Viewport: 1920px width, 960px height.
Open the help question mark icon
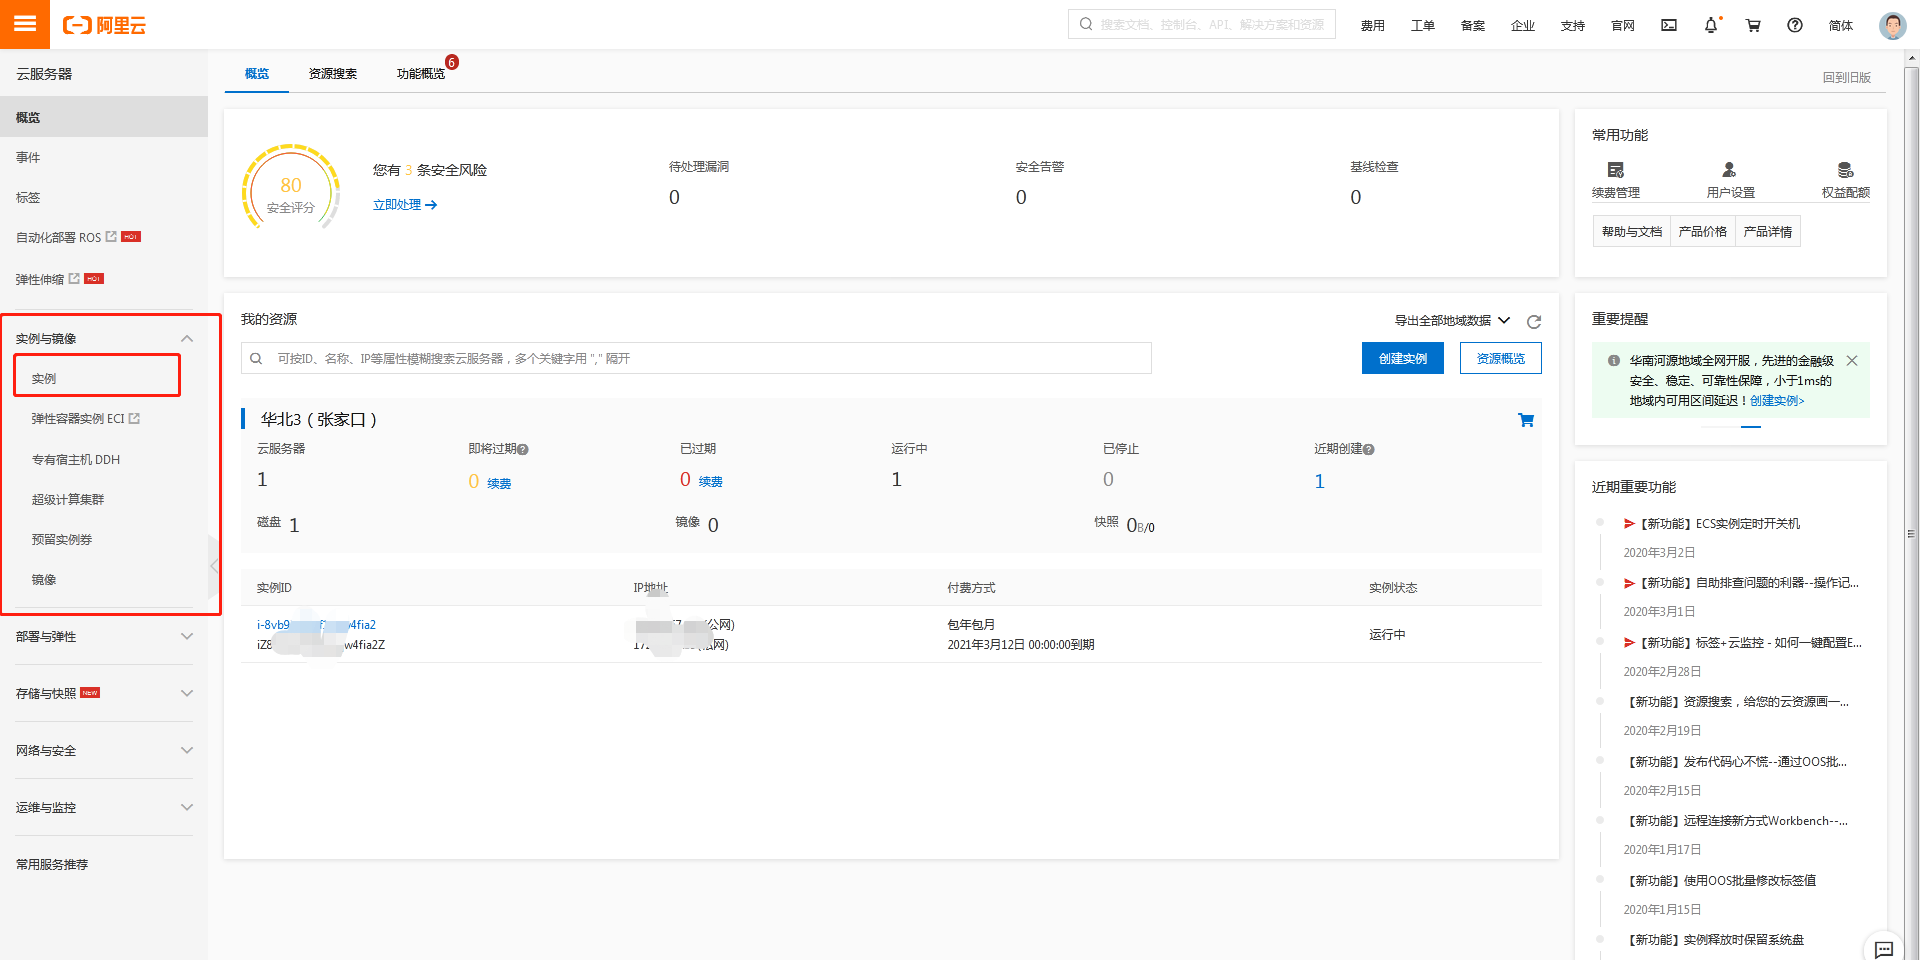click(x=1795, y=25)
